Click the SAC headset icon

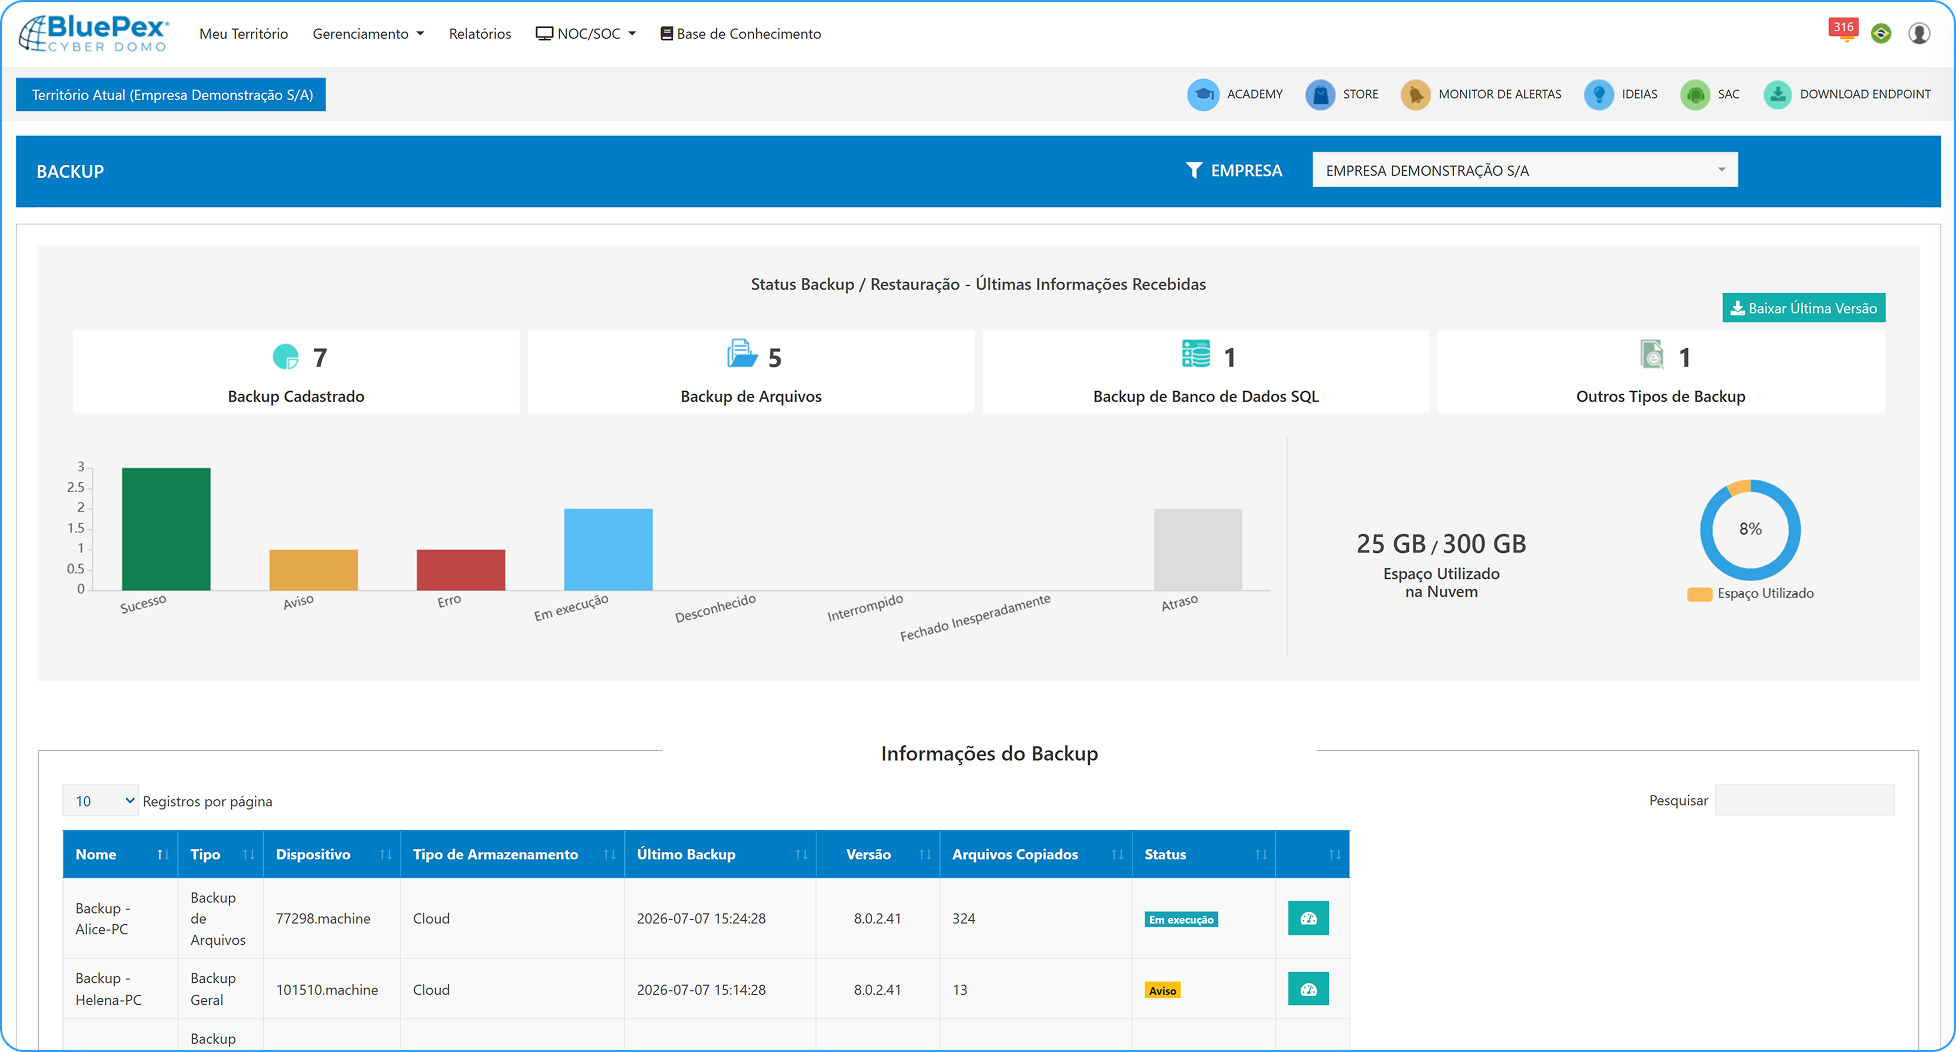click(x=1695, y=95)
